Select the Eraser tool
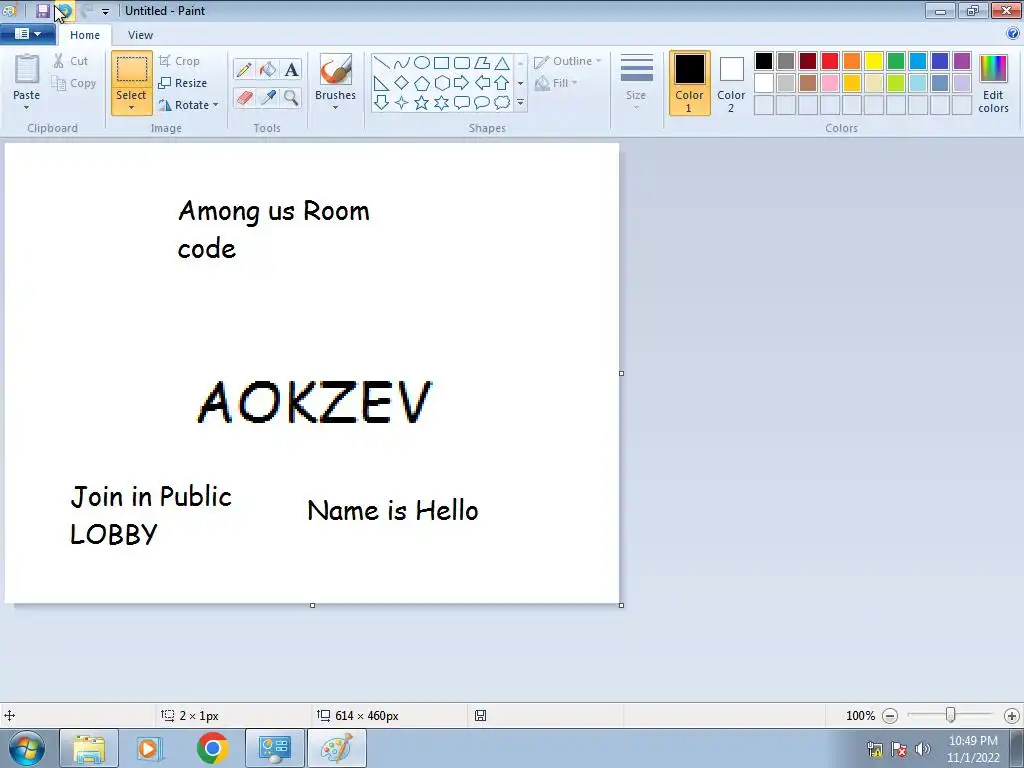The height and width of the screenshot is (768, 1024). click(x=244, y=98)
